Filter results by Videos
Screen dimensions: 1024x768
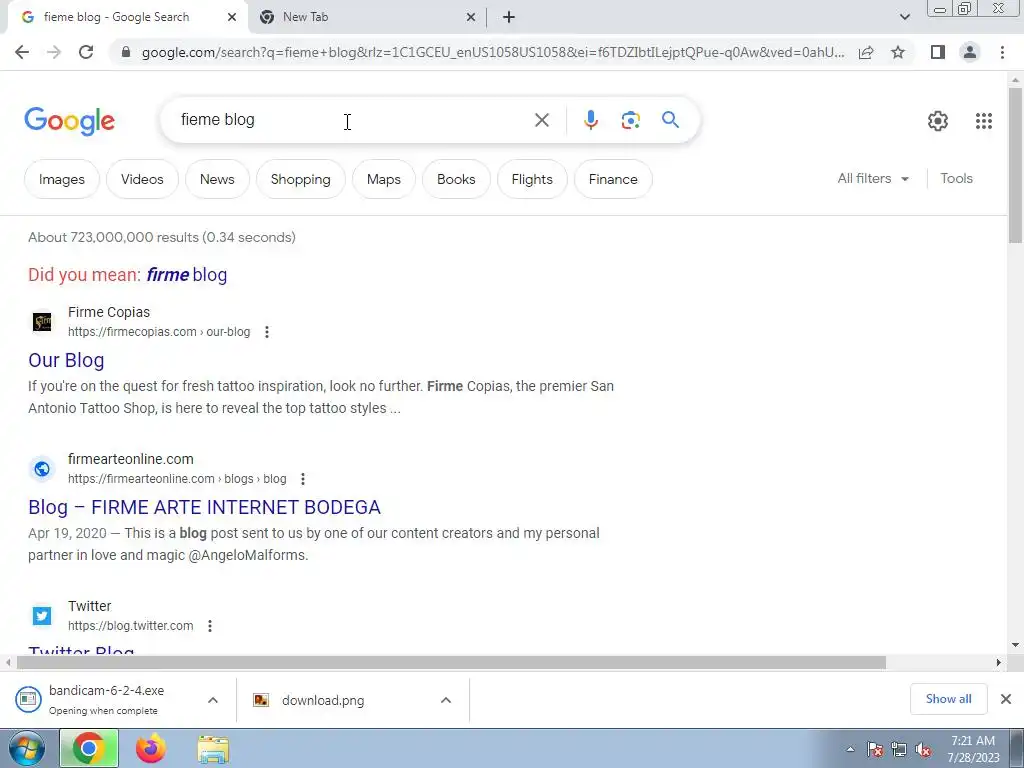[x=142, y=179]
